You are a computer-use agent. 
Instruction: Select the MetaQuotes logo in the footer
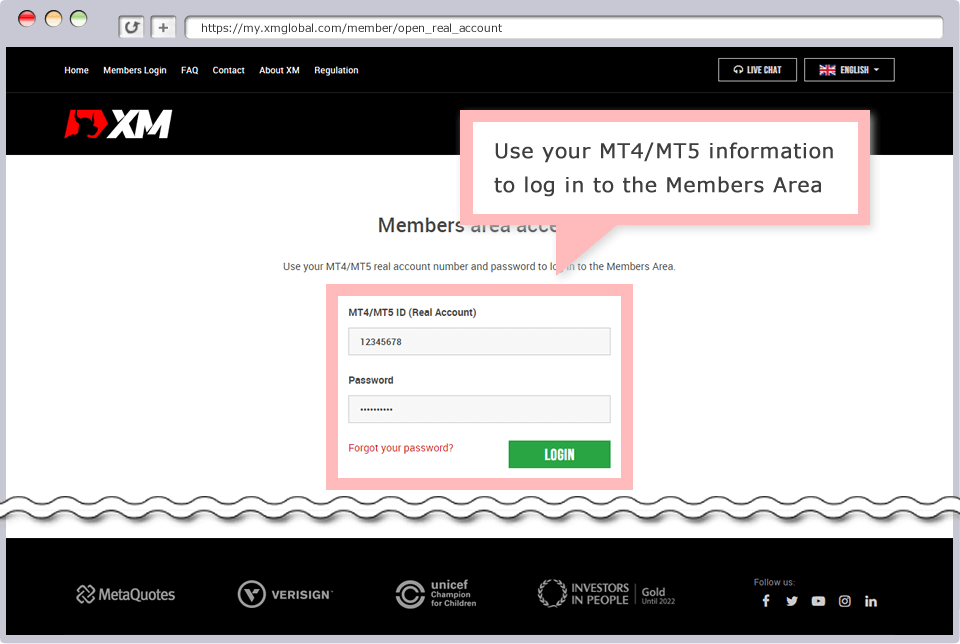click(x=127, y=594)
